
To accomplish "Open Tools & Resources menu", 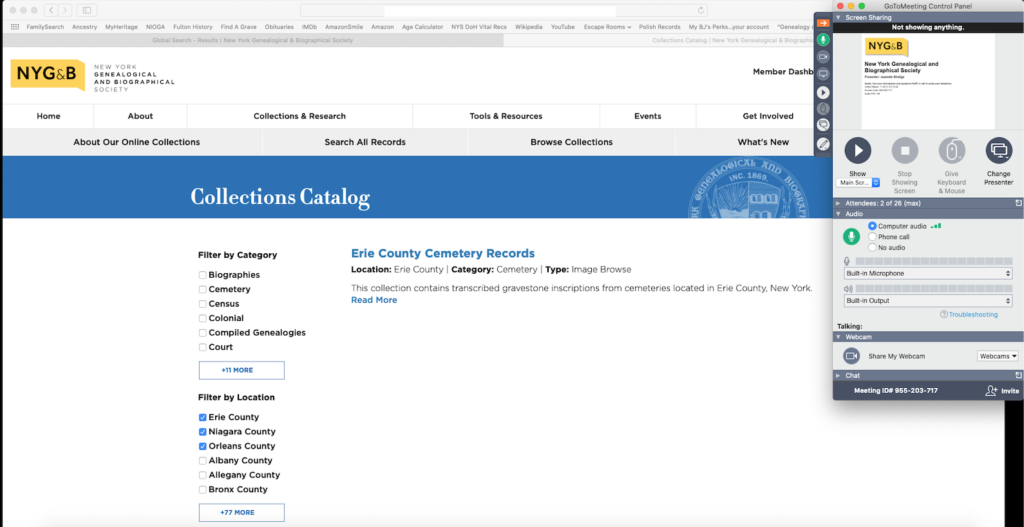I will pyautogui.click(x=506, y=116).
